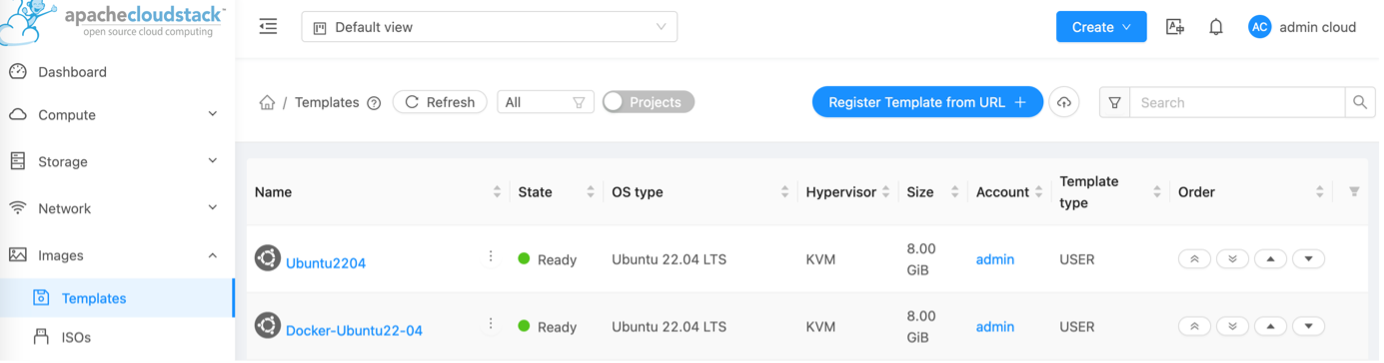Sort by the OS type column
Image resolution: width=1384 pixels, height=363 pixels.
(x=700, y=192)
